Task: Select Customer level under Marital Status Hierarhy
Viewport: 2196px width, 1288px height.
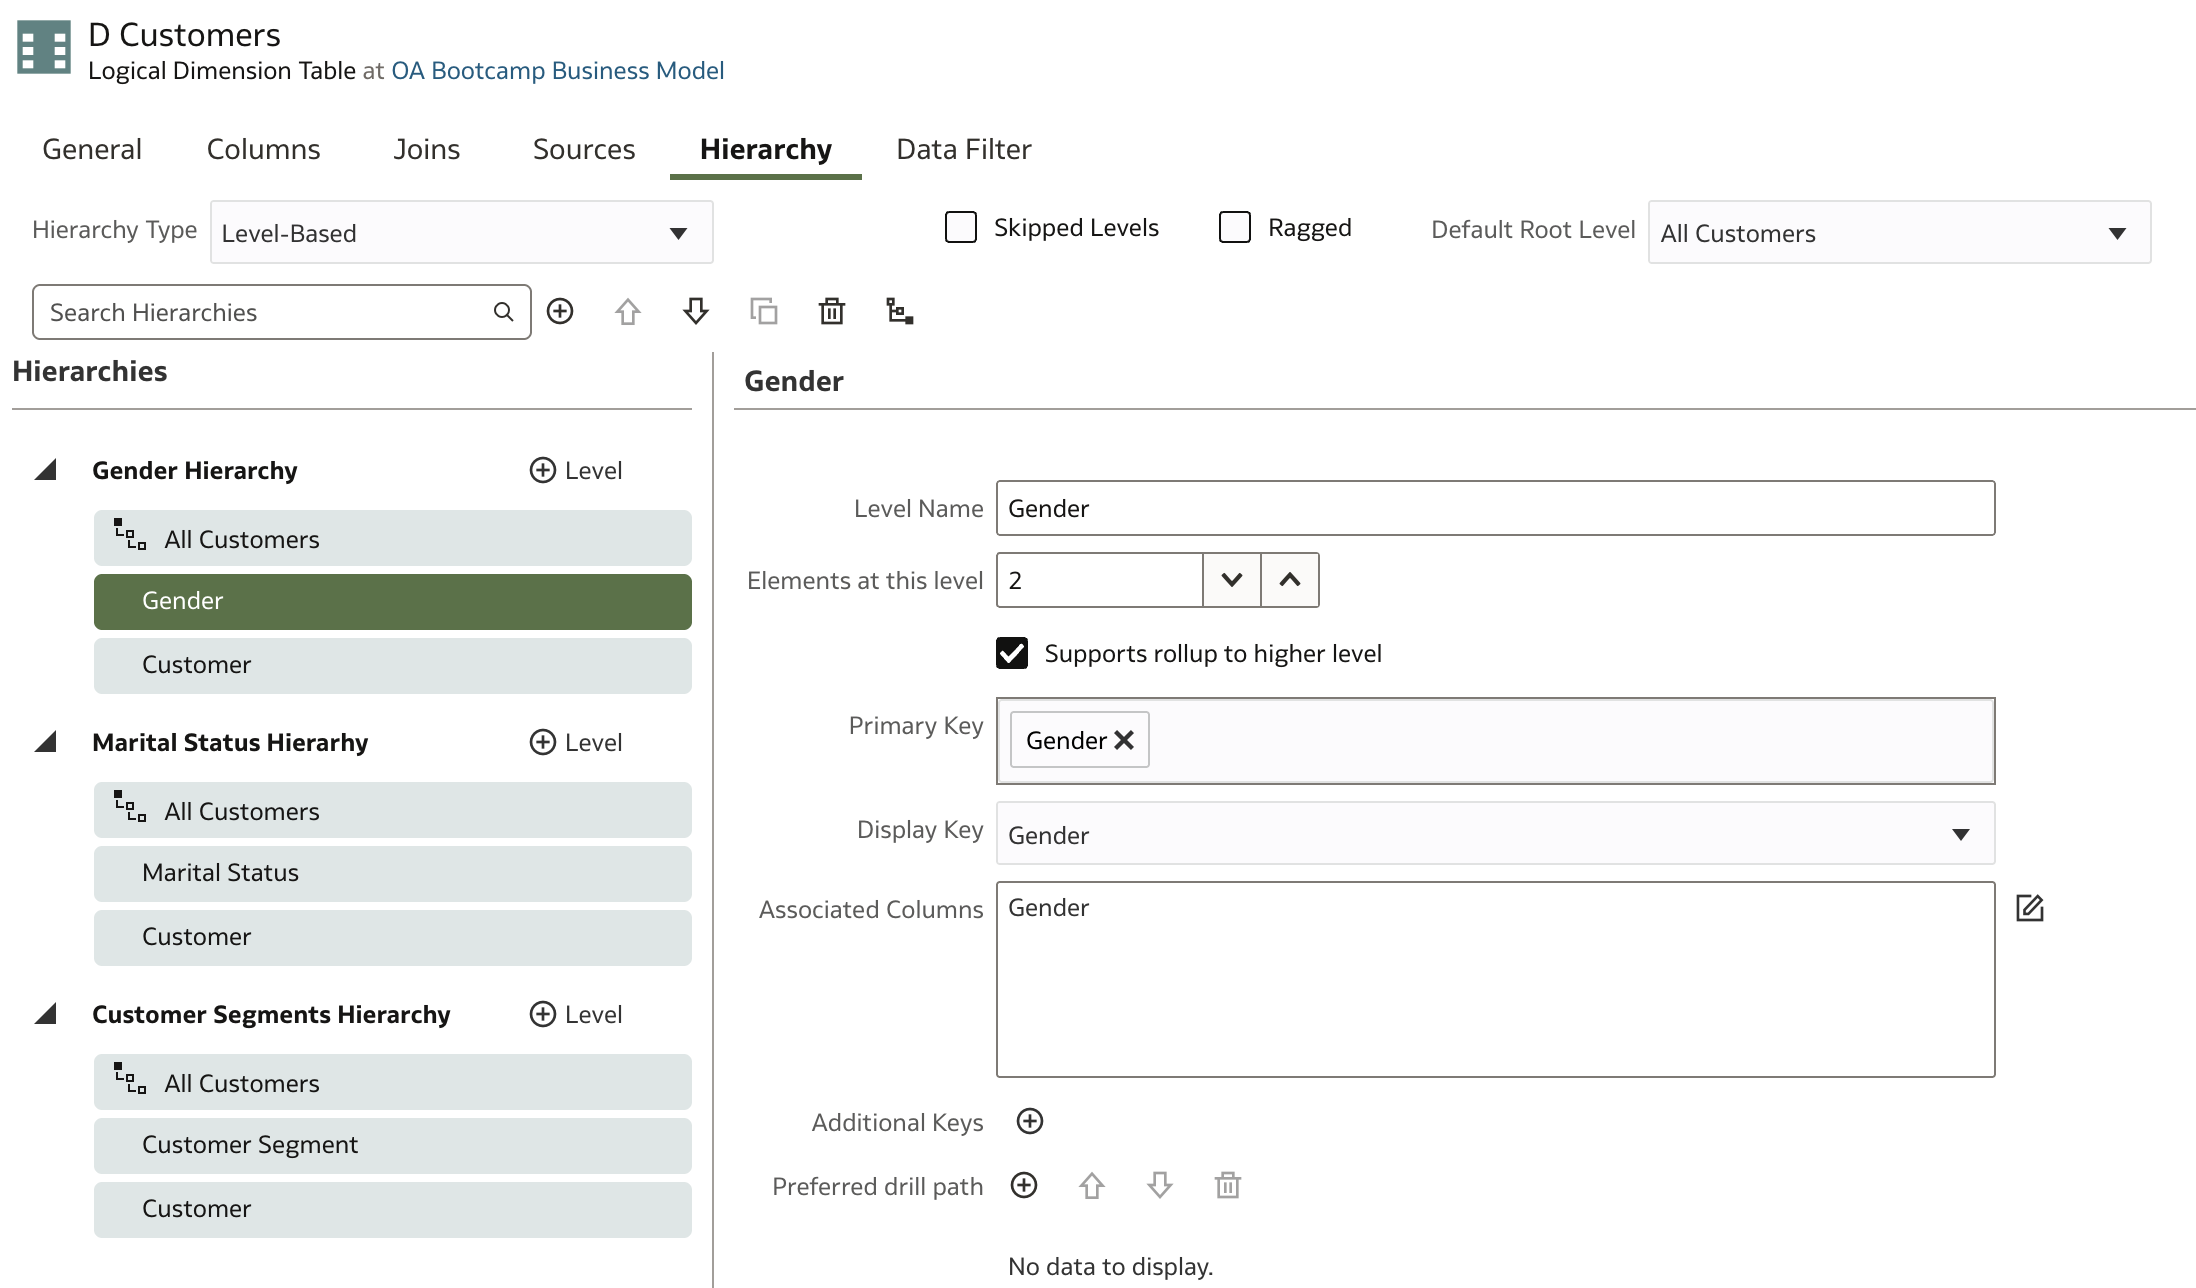Action: click(393, 937)
